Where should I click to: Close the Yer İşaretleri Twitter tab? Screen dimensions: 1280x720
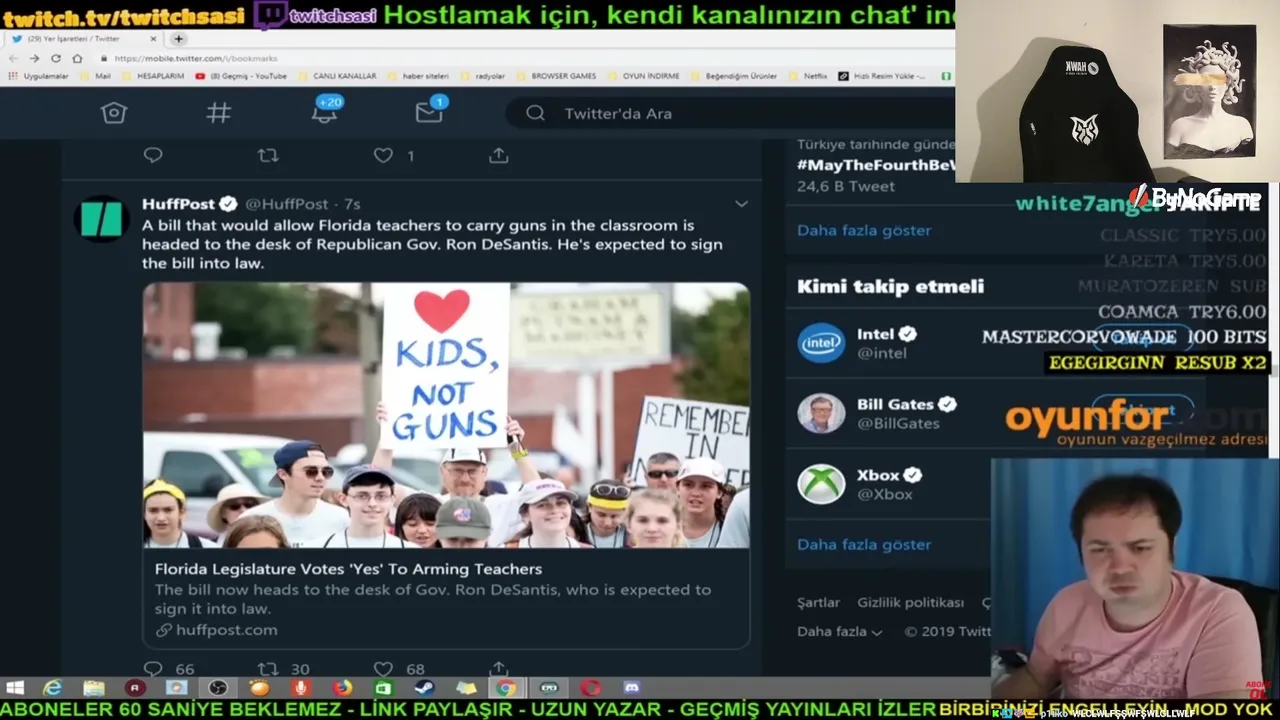tap(153, 39)
